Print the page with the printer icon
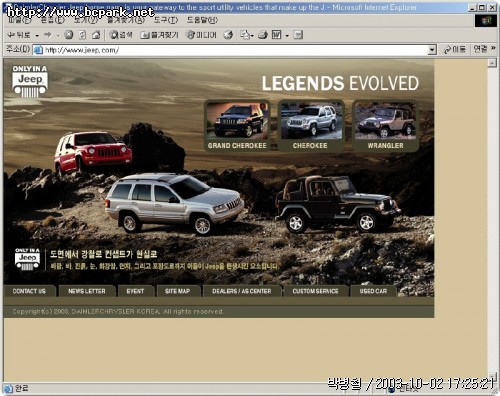 click(263, 35)
